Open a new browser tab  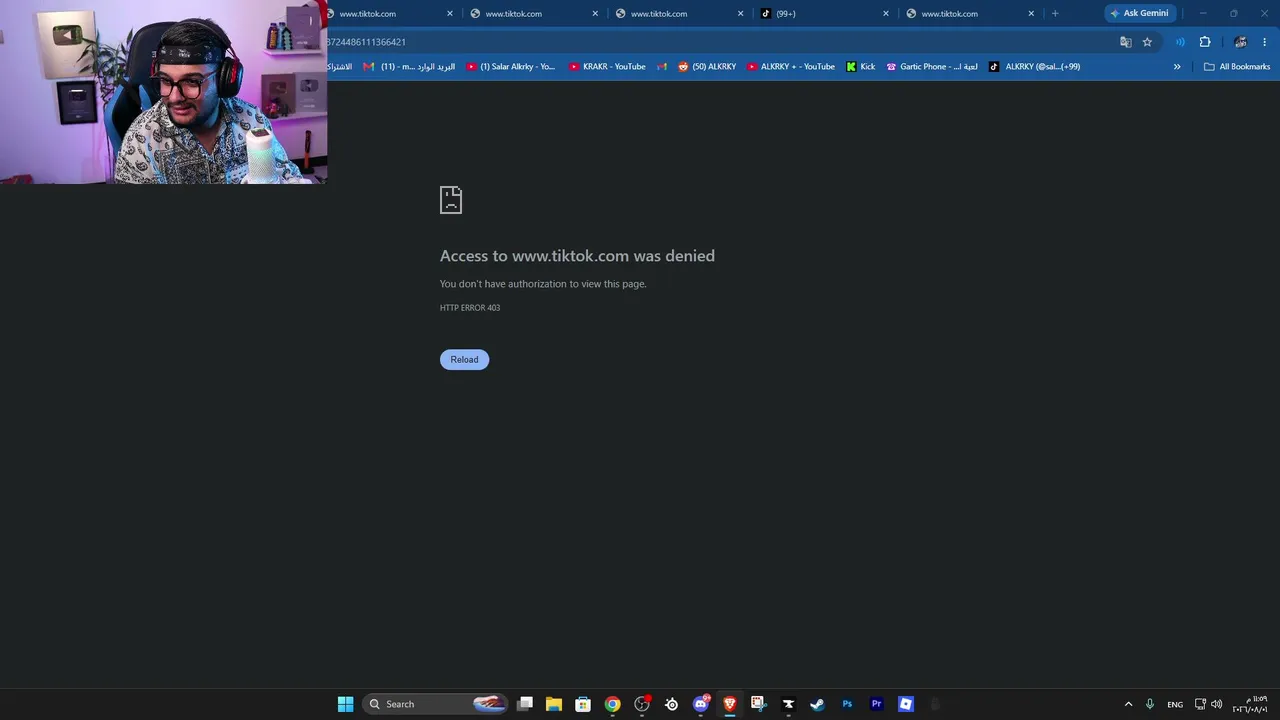click(1055, 14)
